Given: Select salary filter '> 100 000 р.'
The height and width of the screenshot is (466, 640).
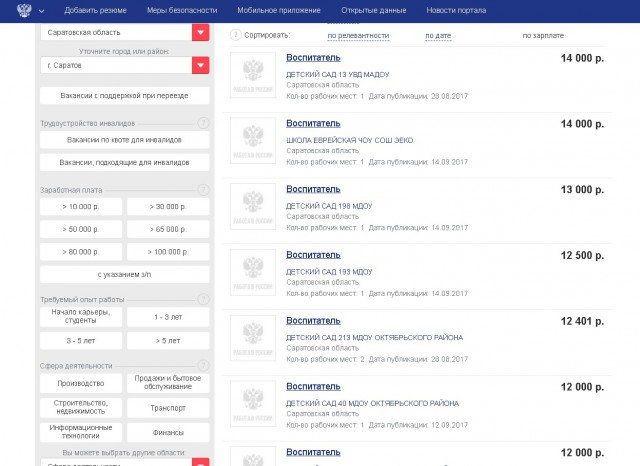Looking at the screenshot, I should point(168,252).
